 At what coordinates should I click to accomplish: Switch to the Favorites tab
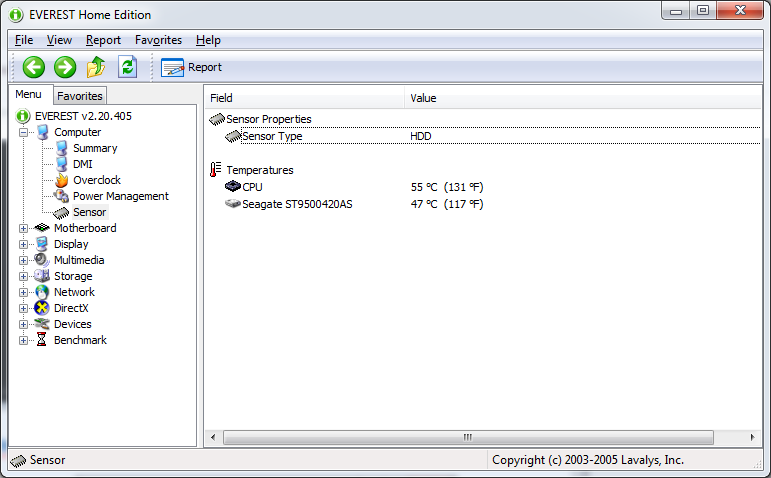[x=80, y=96]
